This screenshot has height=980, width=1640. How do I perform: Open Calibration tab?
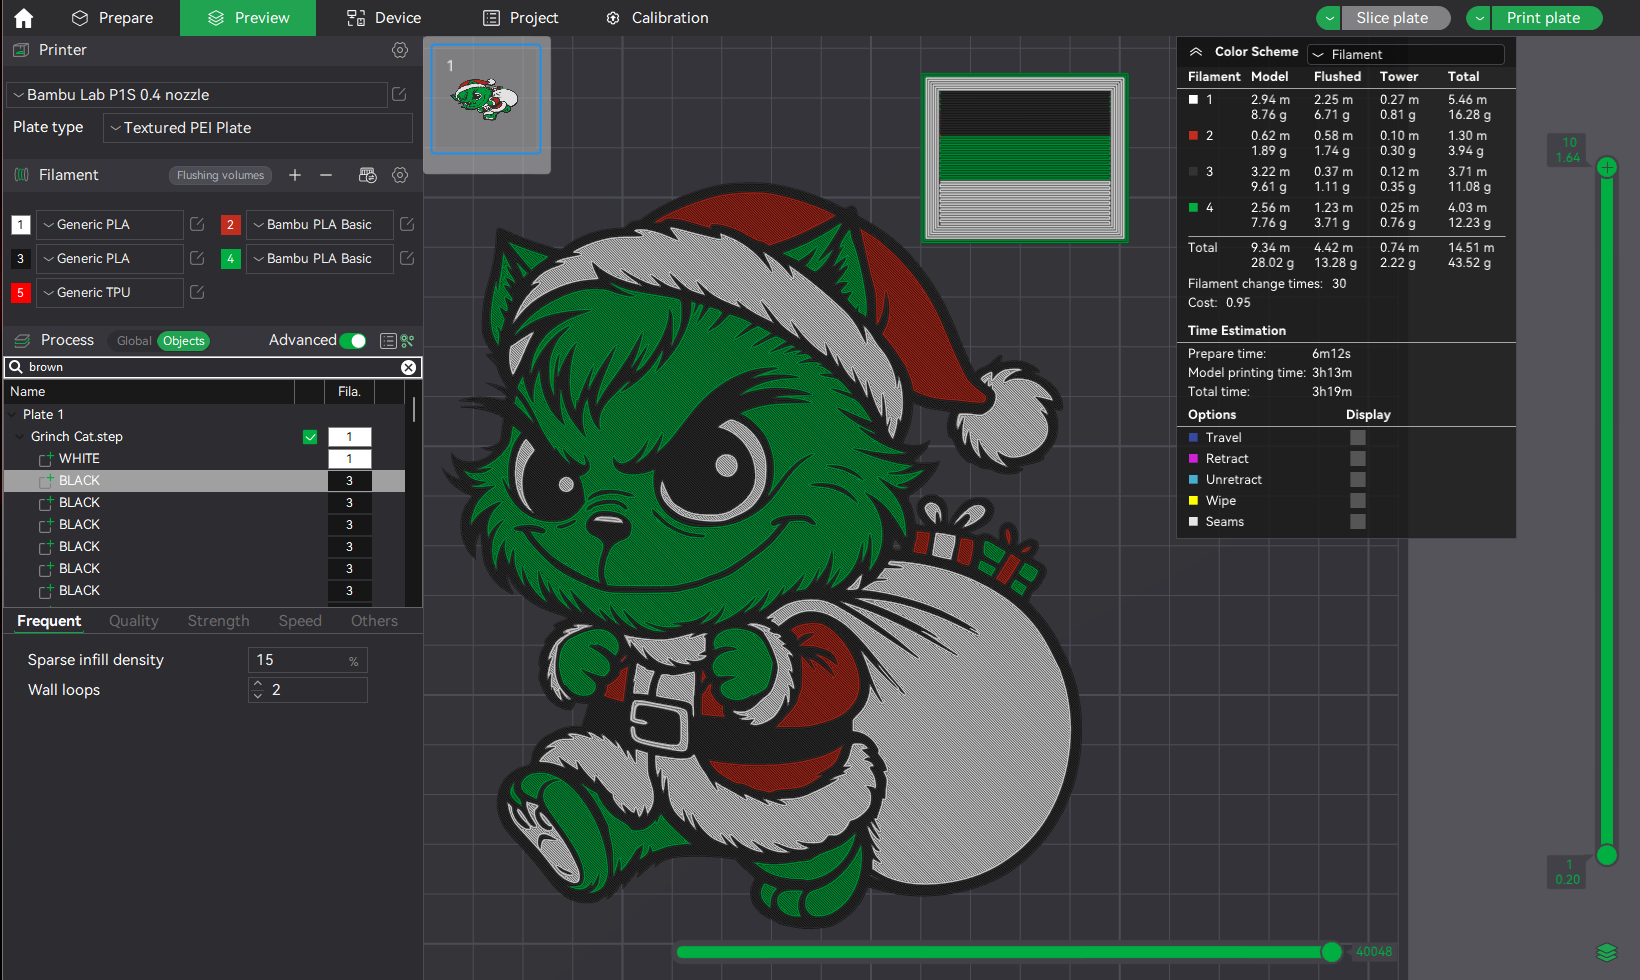(657, 18)
